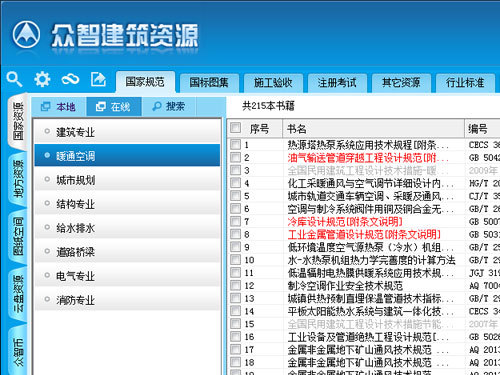
Task: Click the magnifier search icon in toolbar
Action: click(14, 79)
